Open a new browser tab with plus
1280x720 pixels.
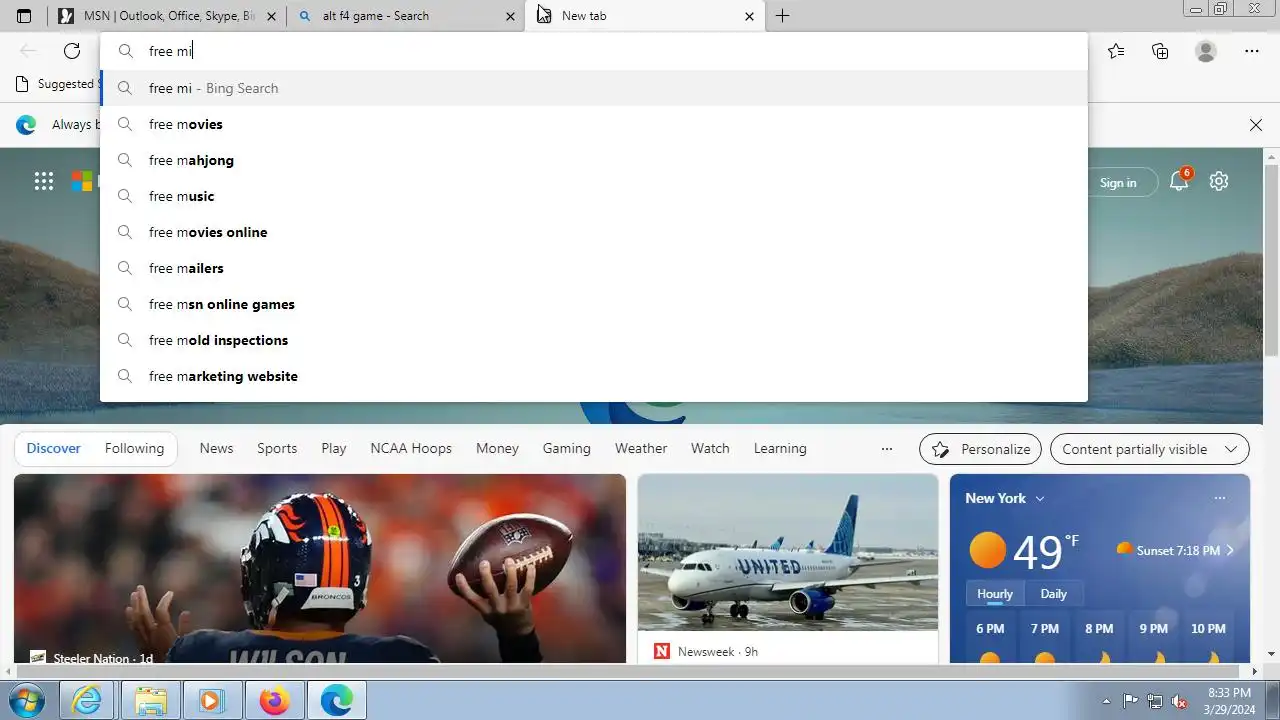pyautogui.click(x=782, y=16)
